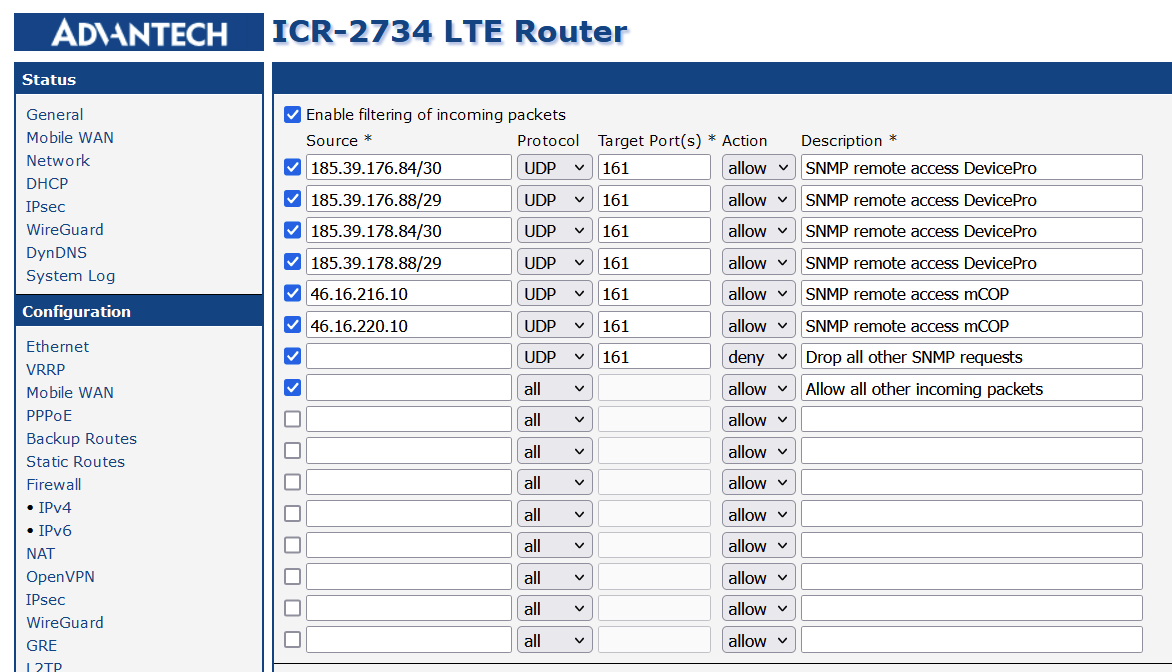Click Target Port field for source 185.39.176.84/30
The height and width of the screenshot is (672, 1172).
click(654, 167)
